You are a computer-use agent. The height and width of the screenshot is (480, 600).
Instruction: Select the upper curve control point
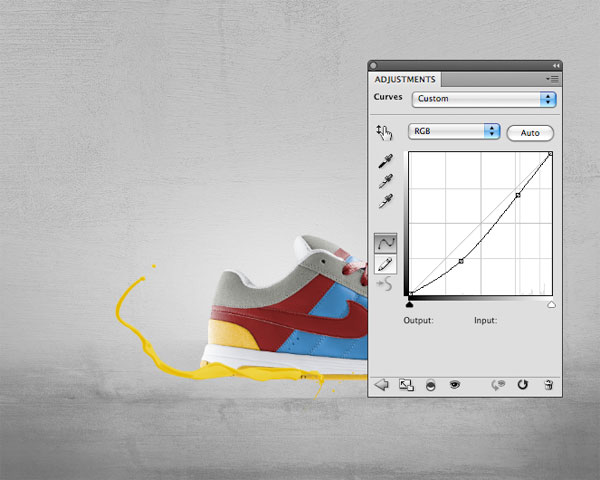[x=518, y=195]
